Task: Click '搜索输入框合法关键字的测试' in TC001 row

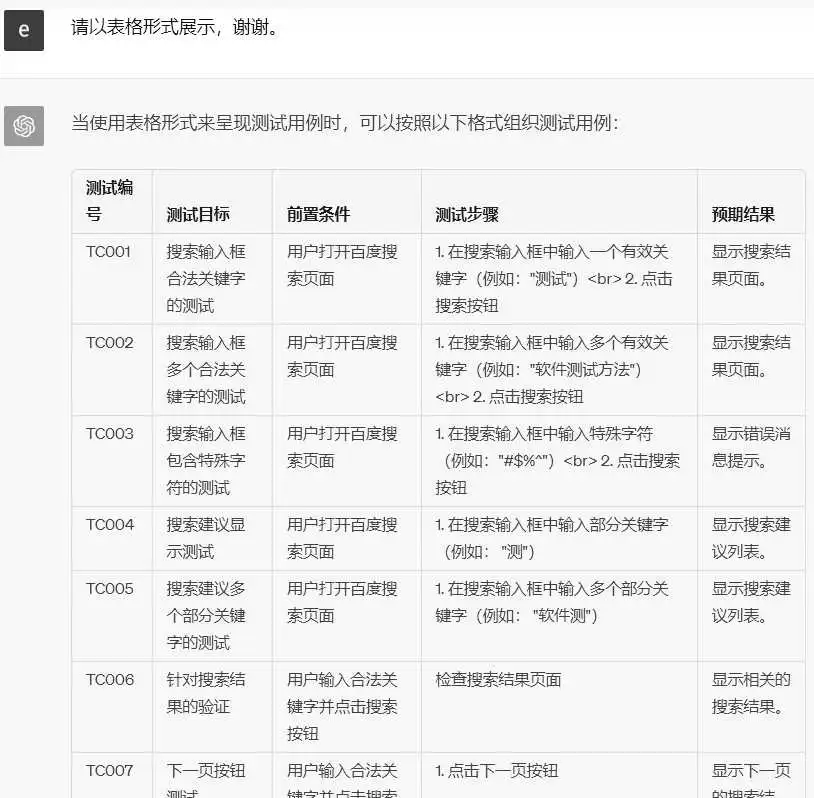Action: pyautogui.click(x=206, y=279)
